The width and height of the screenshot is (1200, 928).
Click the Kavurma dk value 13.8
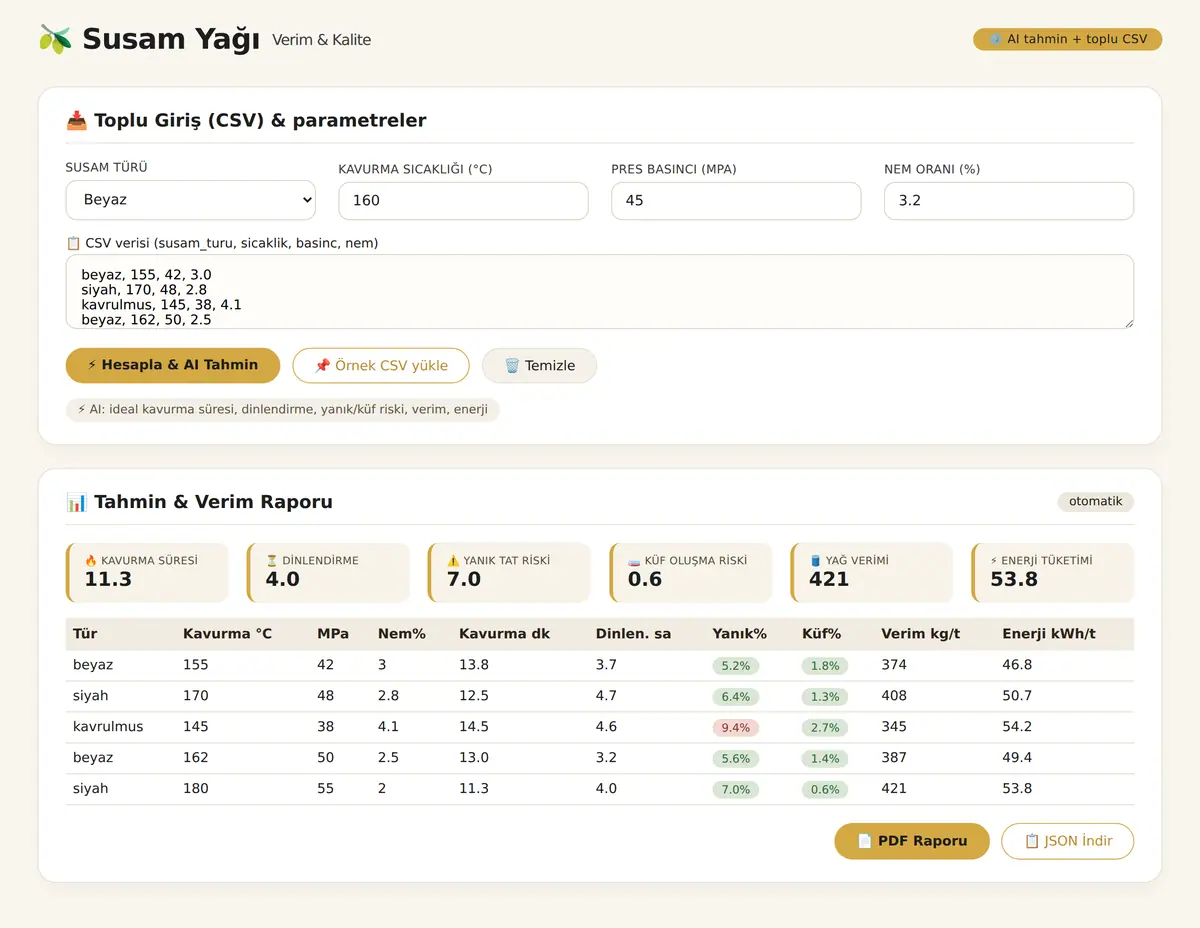pyautogui.click(x=474, y=665)
